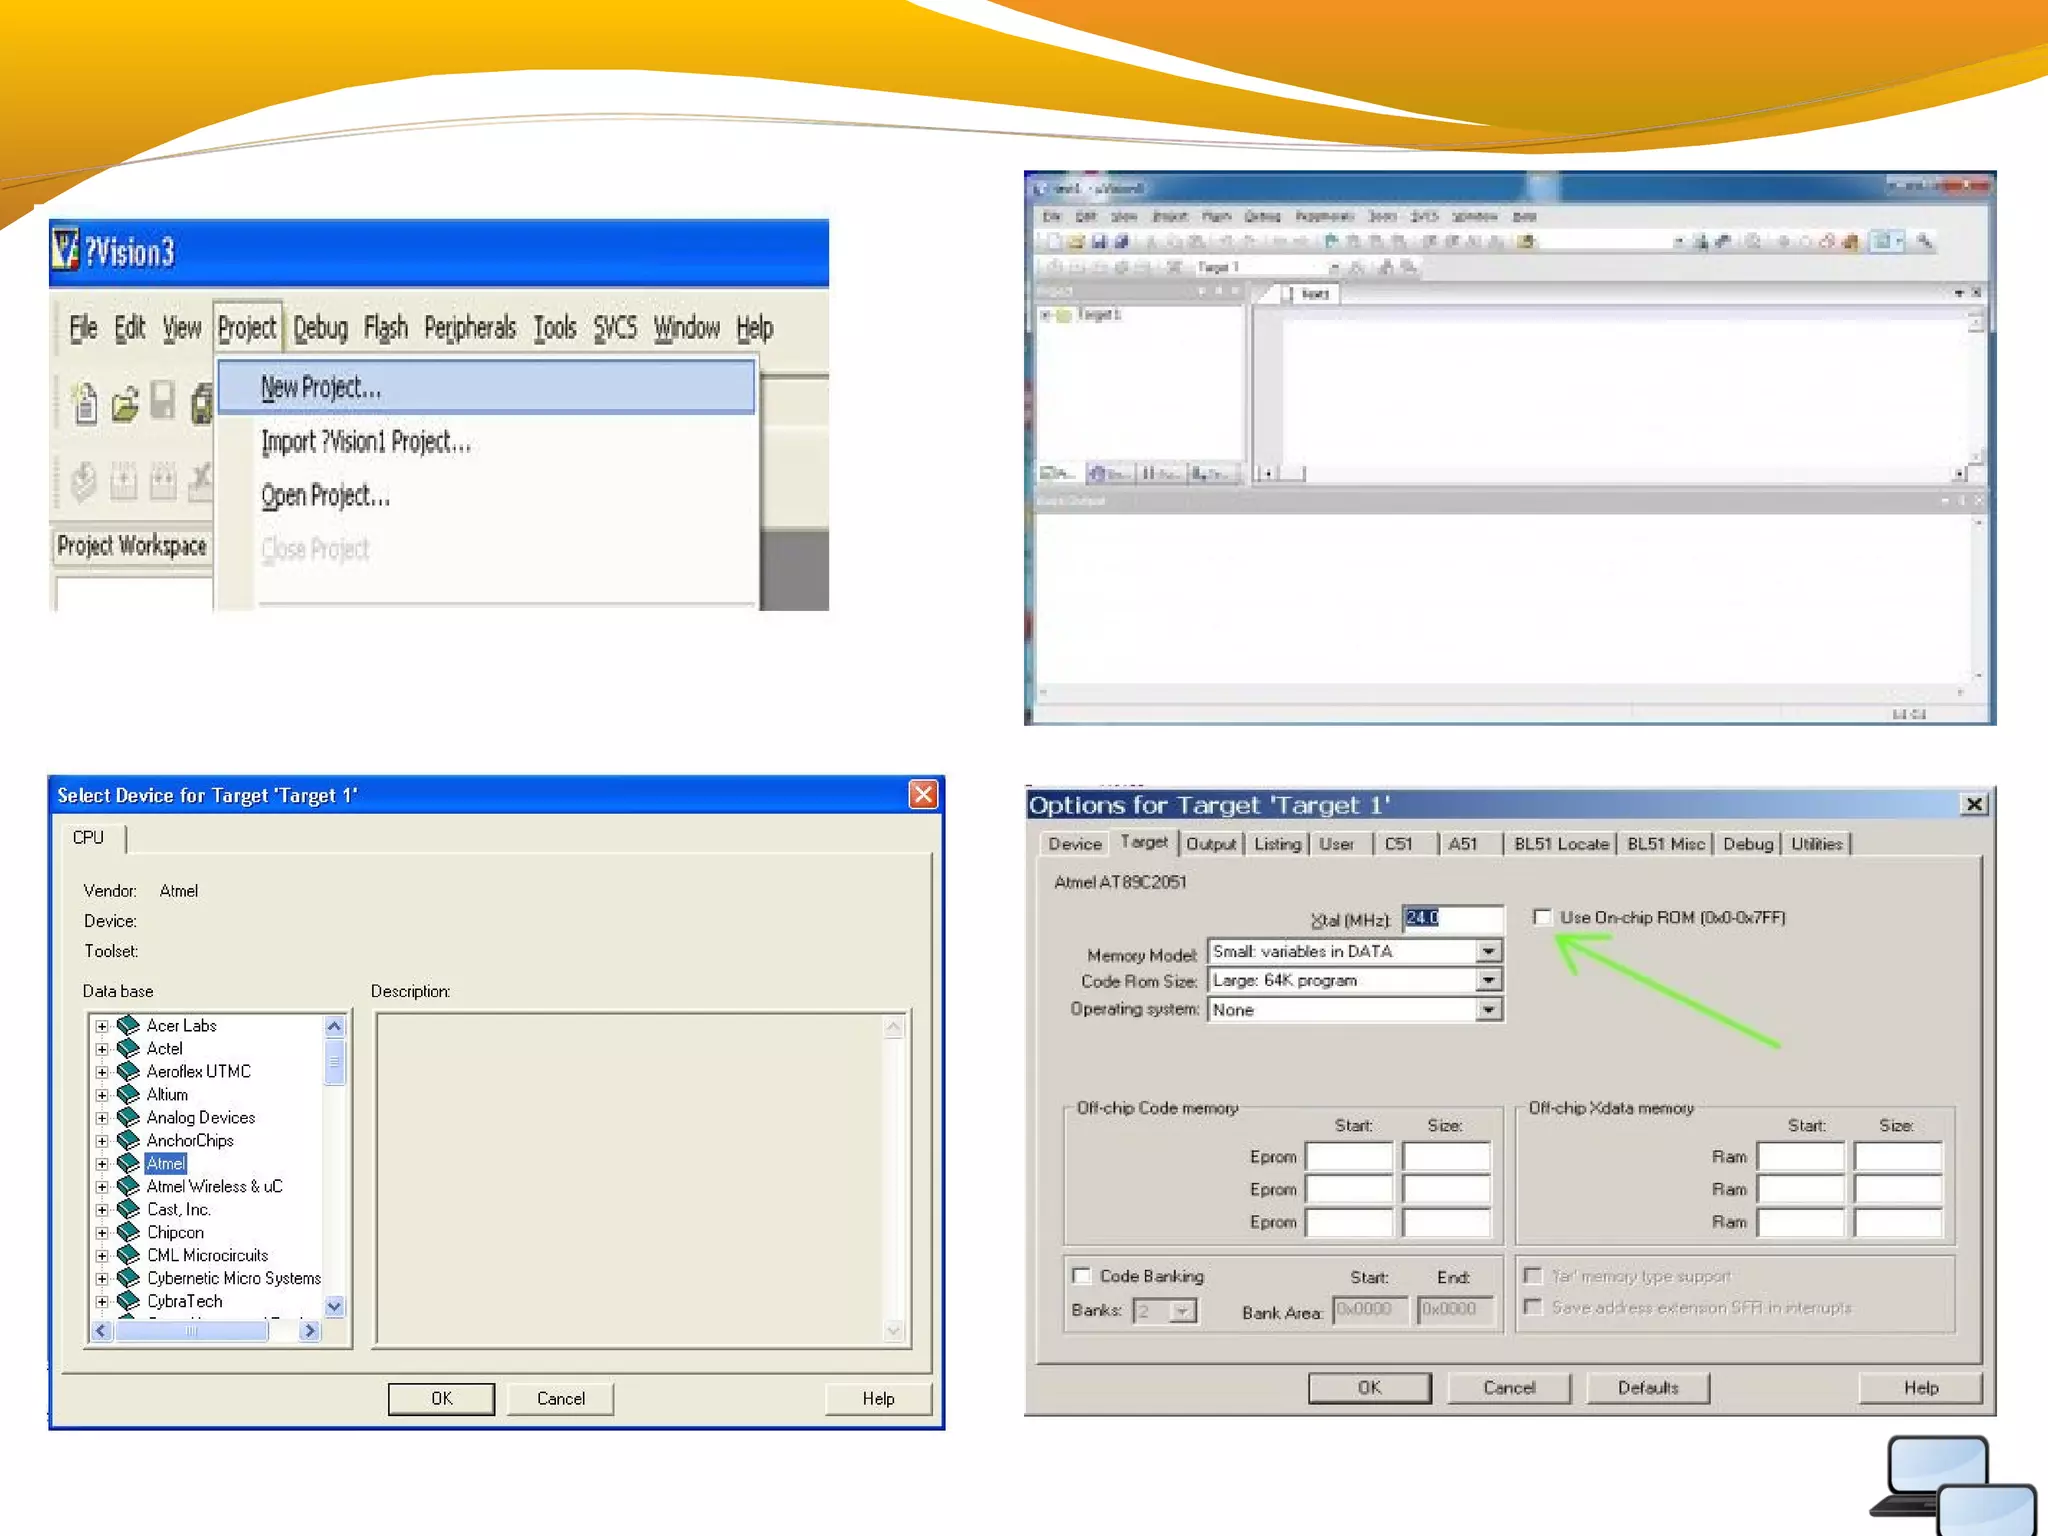Expand the selected Atmel vendor node

coord(101,1164)
